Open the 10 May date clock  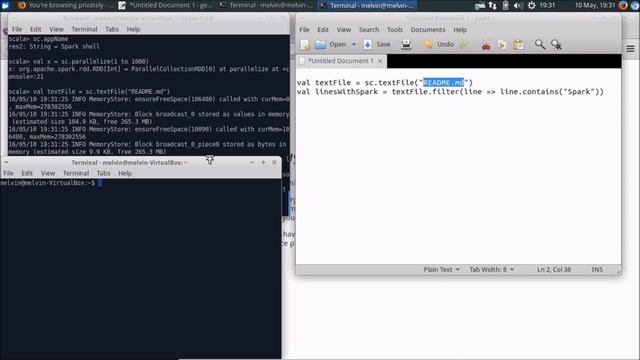pos(595,5)
